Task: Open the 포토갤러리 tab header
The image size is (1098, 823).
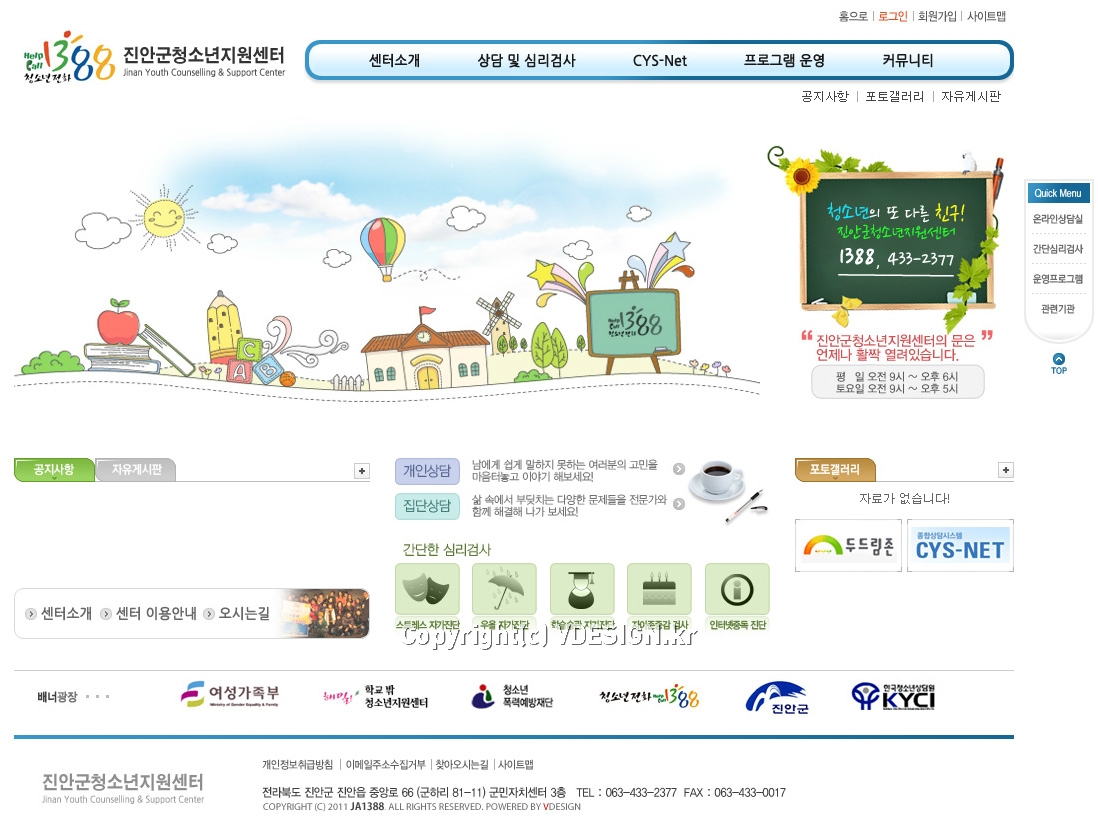Action: pos(835,469)
